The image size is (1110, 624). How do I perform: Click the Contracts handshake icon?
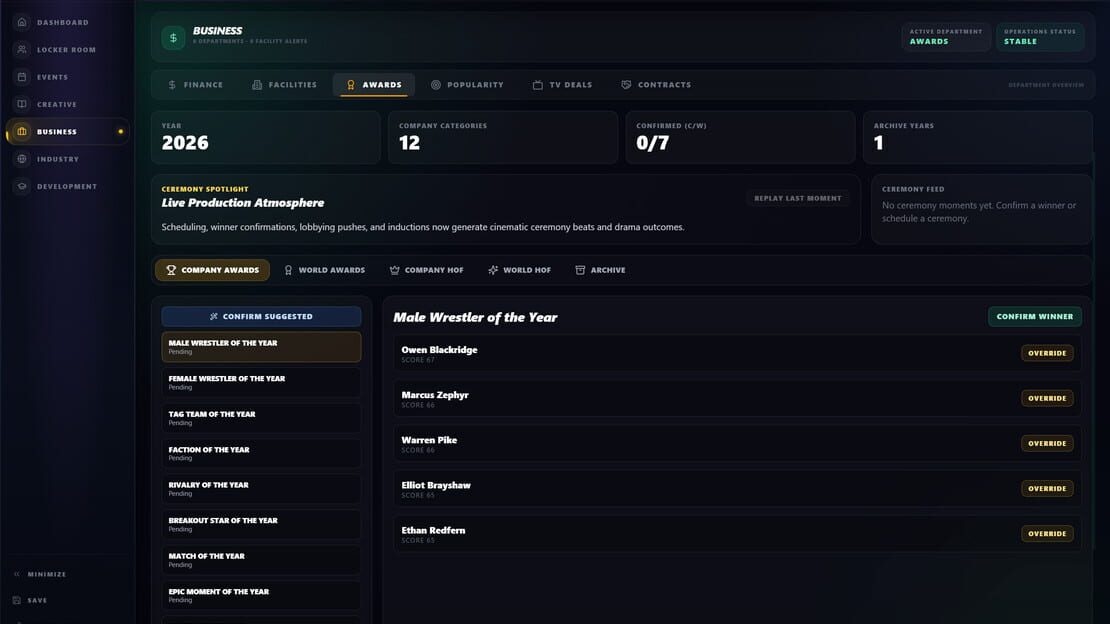[626, 85]
